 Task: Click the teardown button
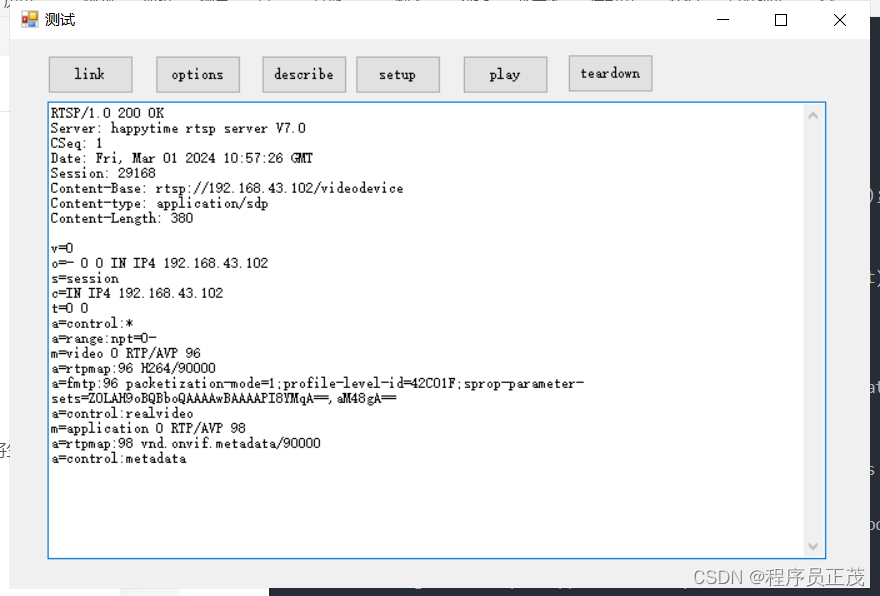[x=610, y=73]
